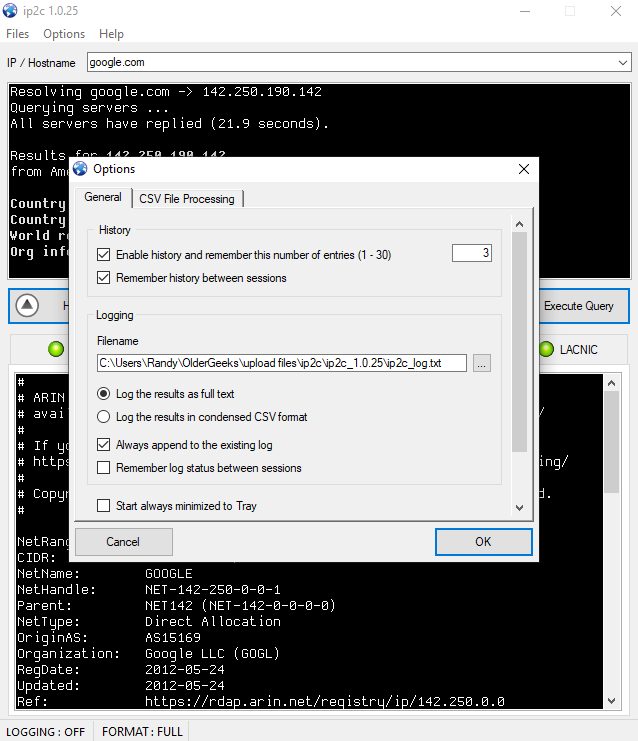
Task: Click the Google LLC (GOGL) organization text
Action: click(212, 654)
